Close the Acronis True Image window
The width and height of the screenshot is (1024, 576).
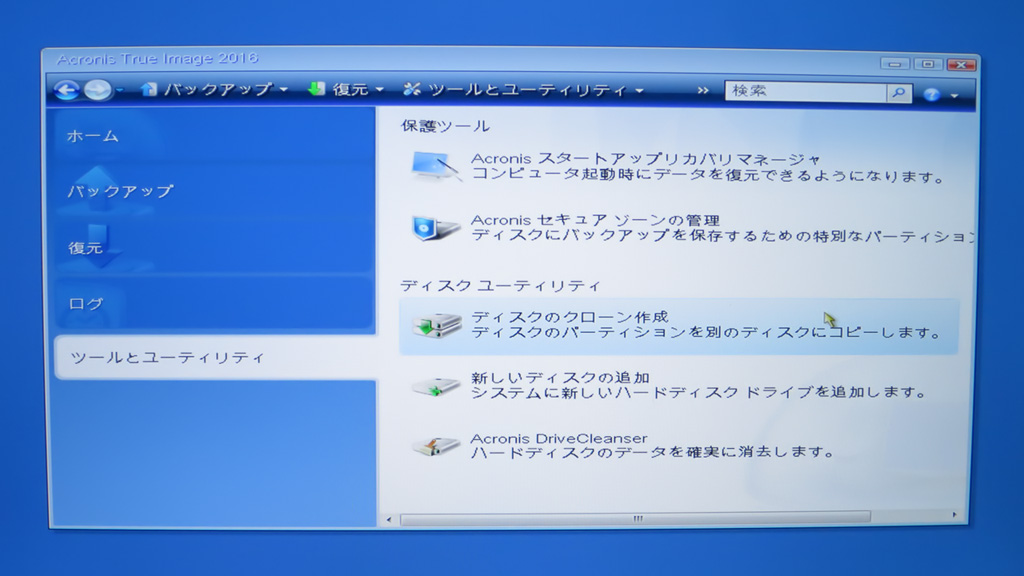click(961, 65)
